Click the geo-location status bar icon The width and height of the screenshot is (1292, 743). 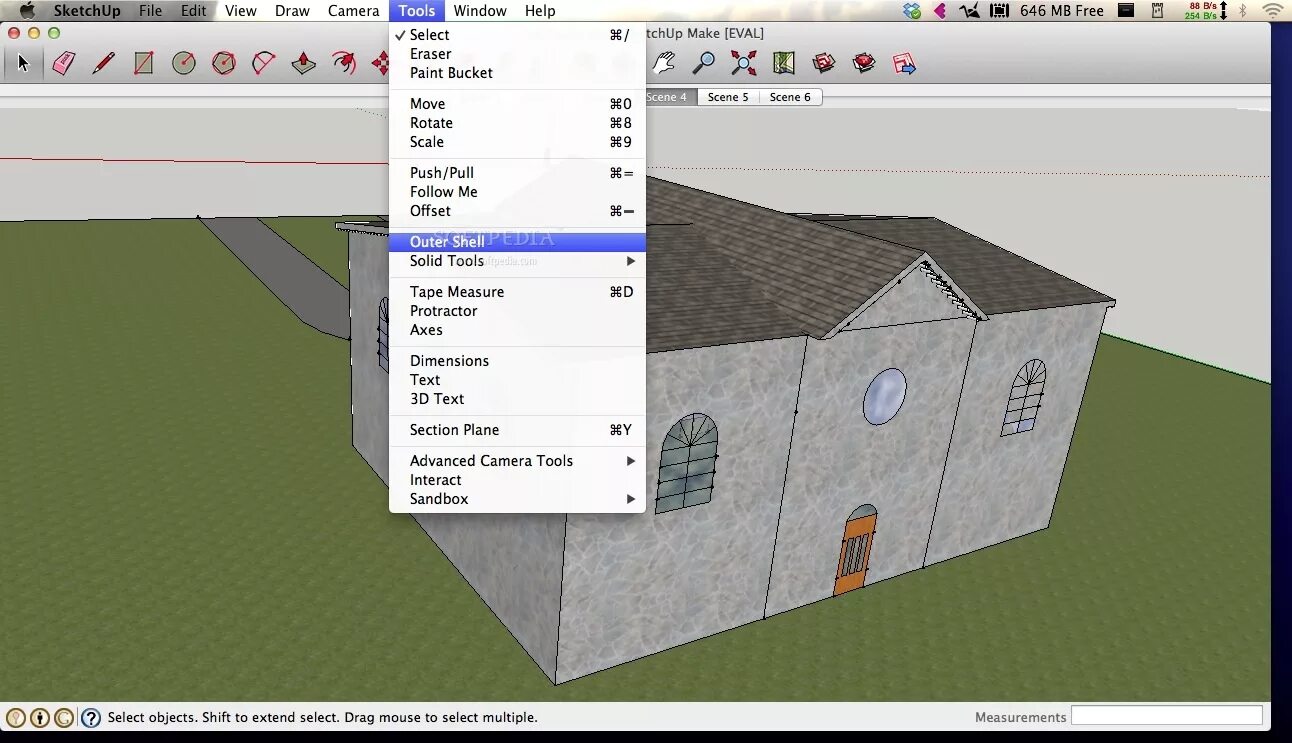15,717
